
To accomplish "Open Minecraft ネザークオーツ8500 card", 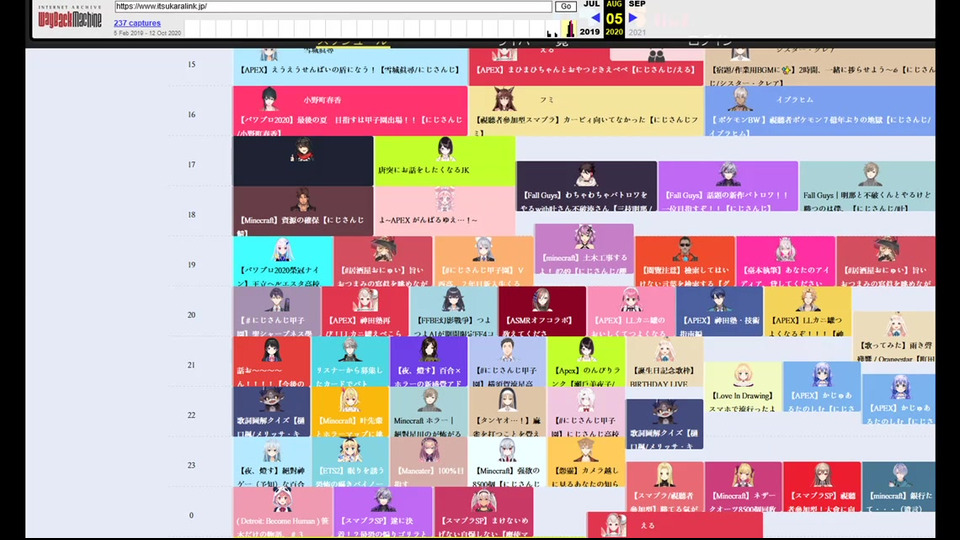I will point(743,487).
